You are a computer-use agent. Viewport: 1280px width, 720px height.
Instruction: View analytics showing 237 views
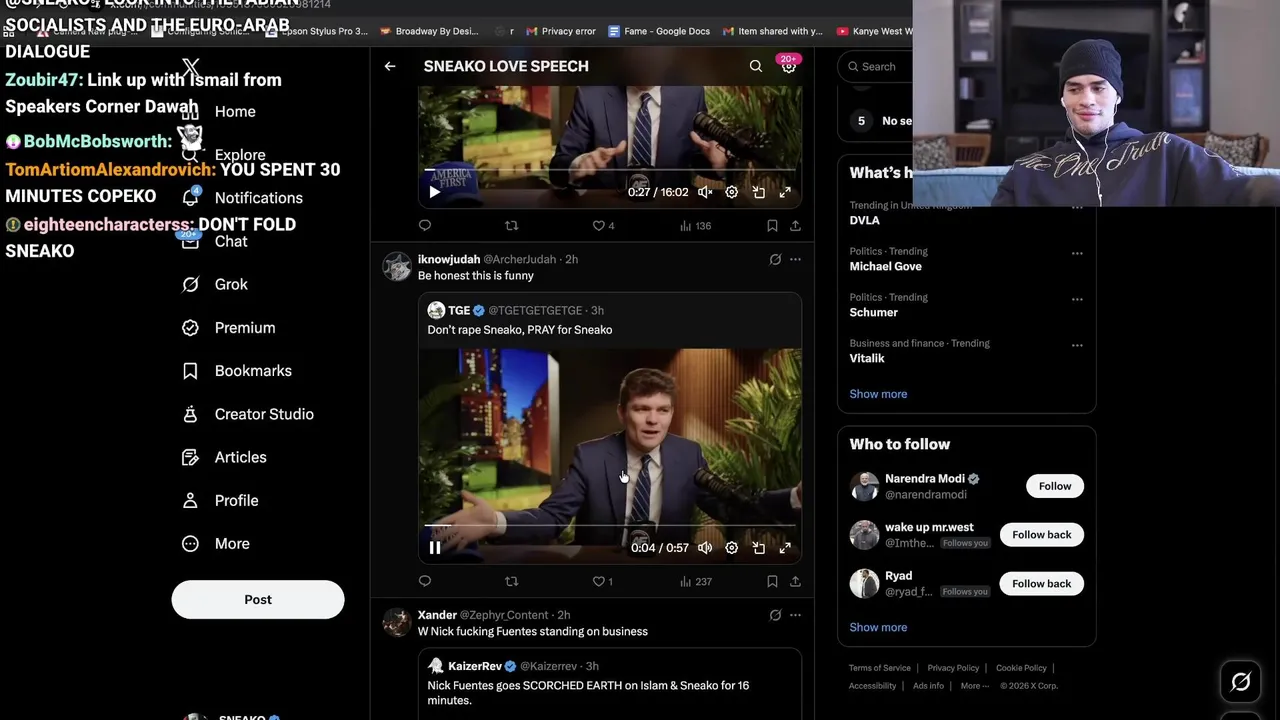pos(695,581)
